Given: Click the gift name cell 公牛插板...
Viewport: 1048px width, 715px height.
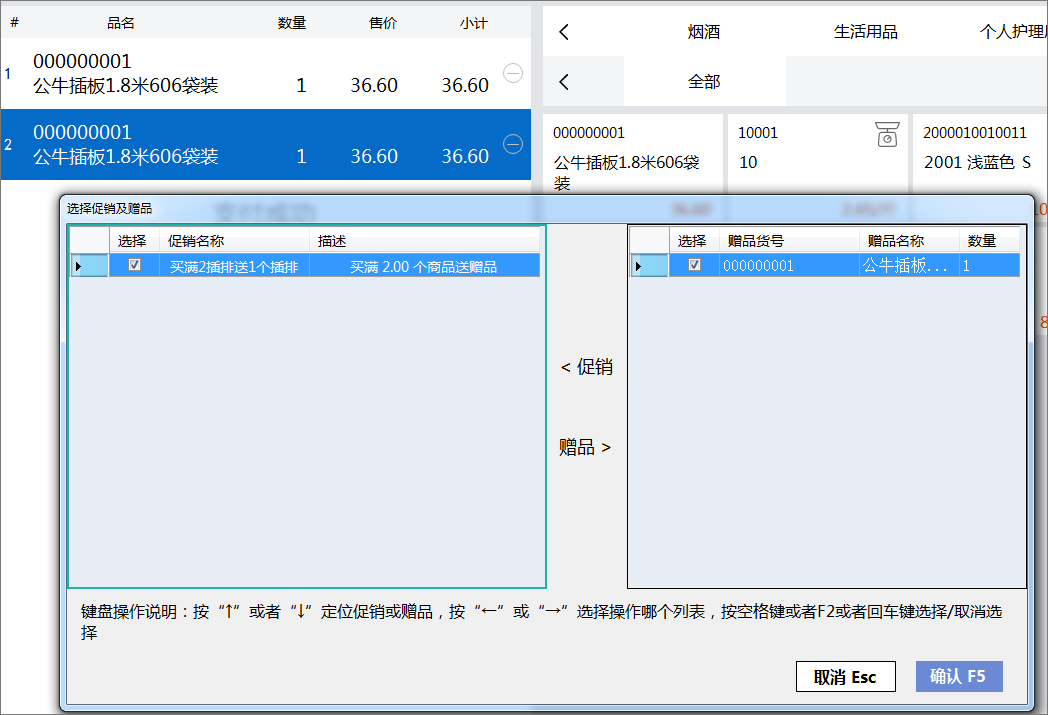Looking at the screenshot, I should [x=910, y=266].
